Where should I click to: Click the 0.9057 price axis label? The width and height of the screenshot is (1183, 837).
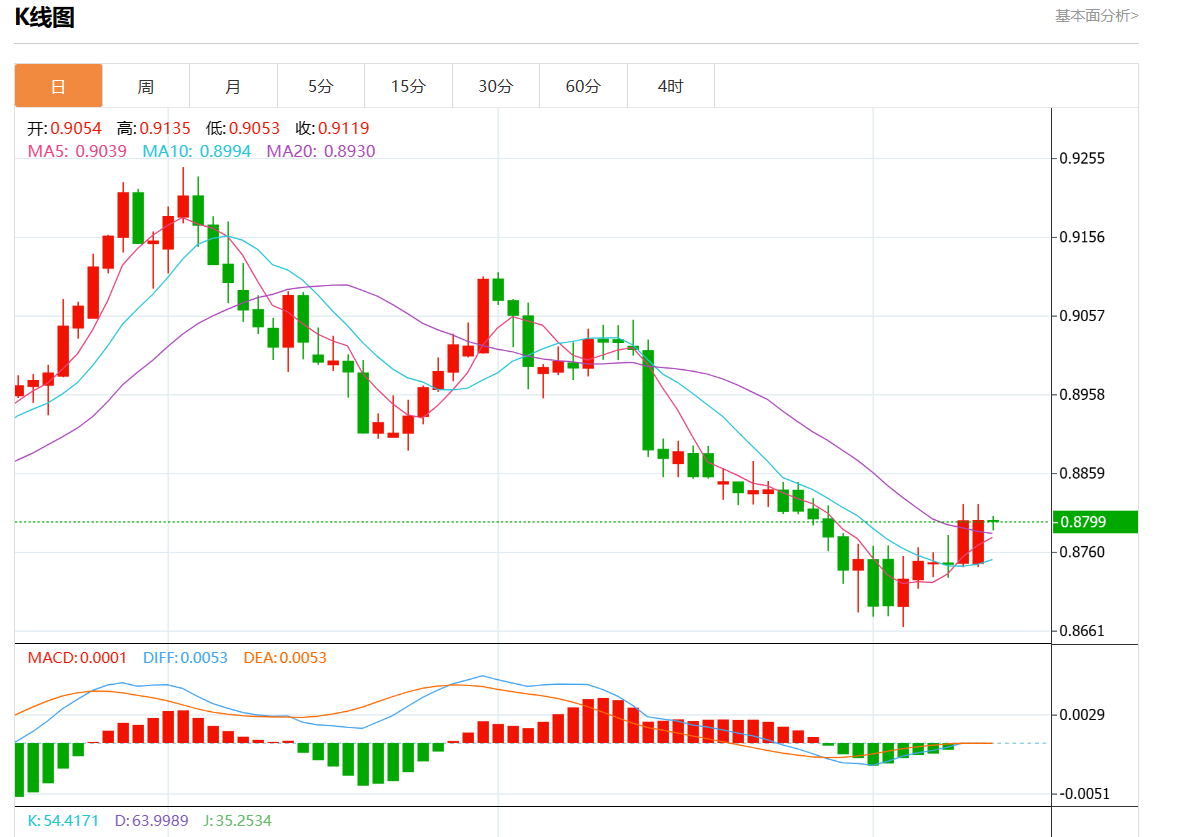click(x=1082, y=315)
